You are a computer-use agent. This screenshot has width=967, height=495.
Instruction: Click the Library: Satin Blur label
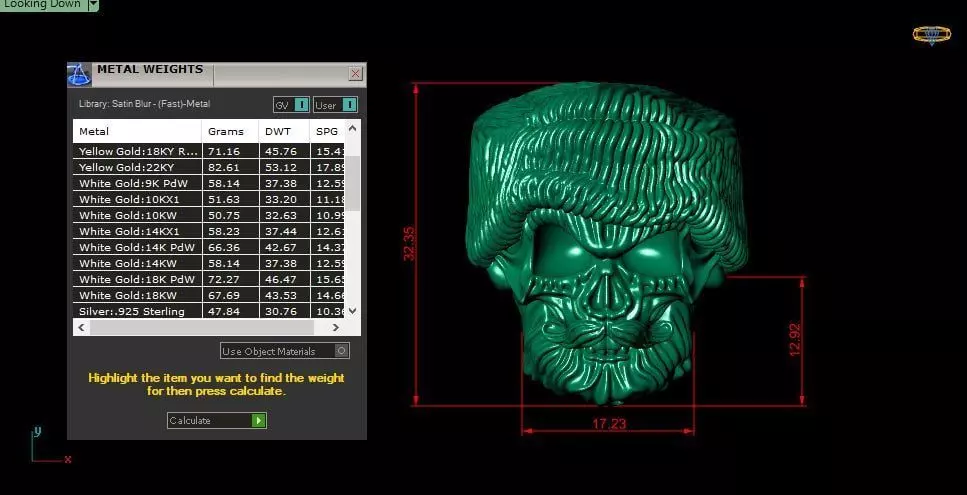[144, 104]
